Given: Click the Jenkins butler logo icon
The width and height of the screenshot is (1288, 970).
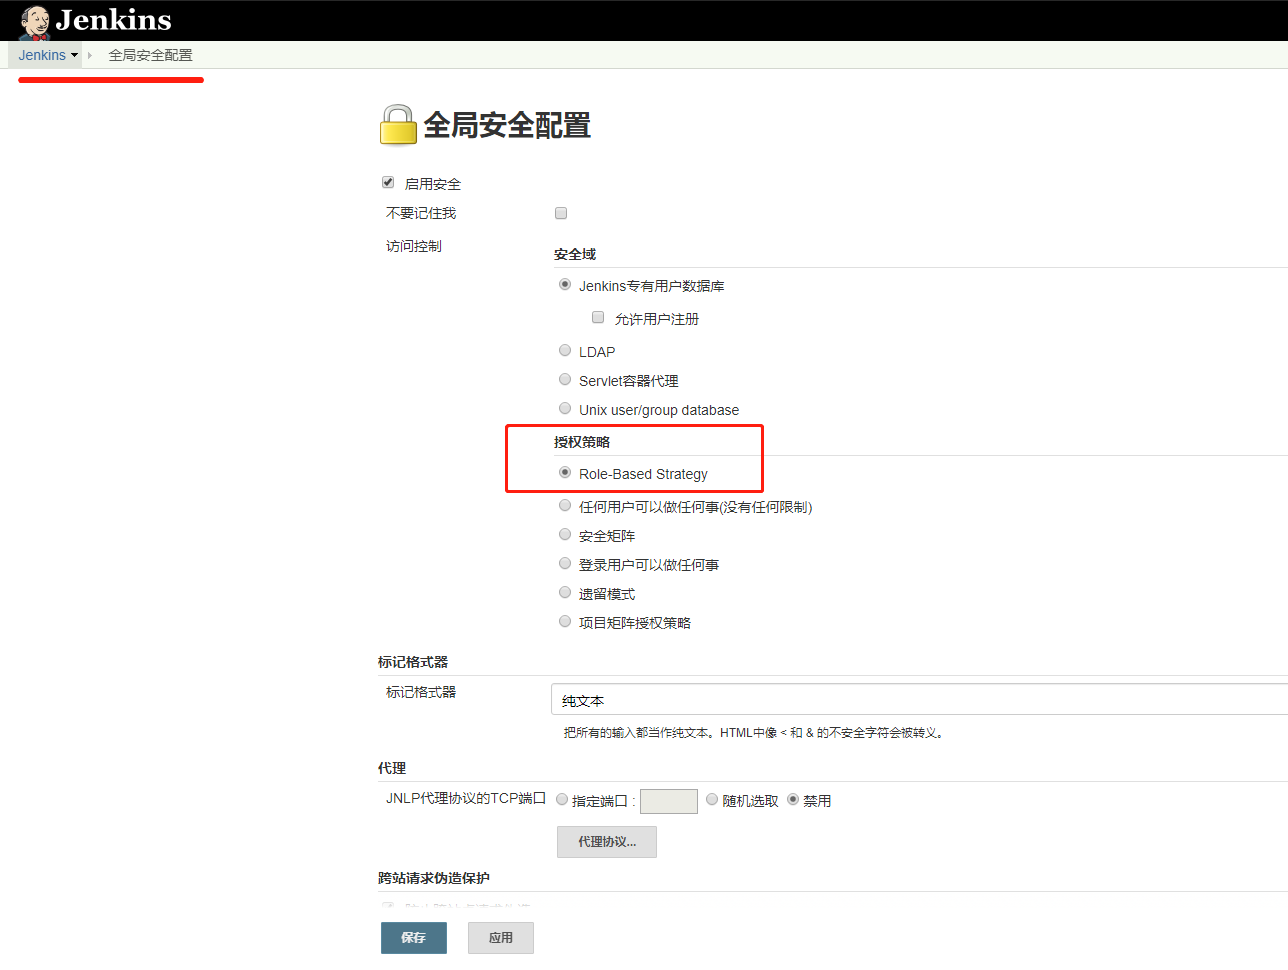Looking at the screenshot, I should 35,21.
